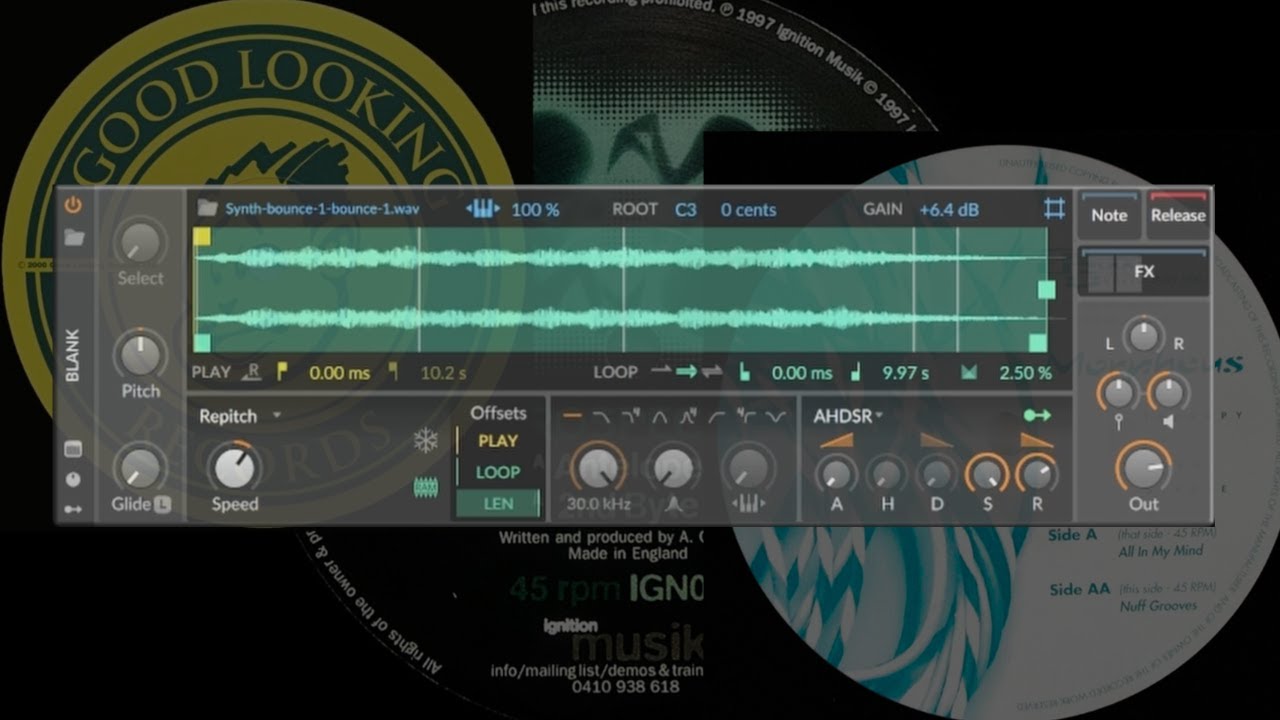The image size is (1280, 720).
Task: Open the AHDSR envelope type dropdown
Action: tap(849, 416)
